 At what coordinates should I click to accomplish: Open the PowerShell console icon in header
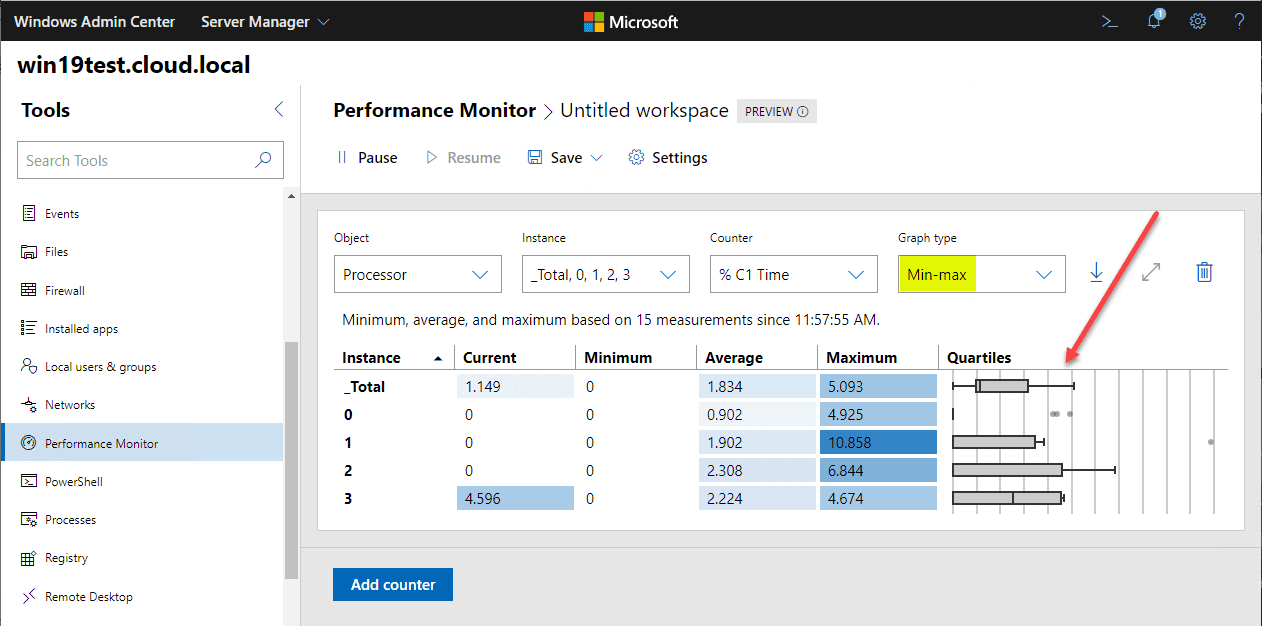pyautogui.click(x=1109, y=21)
